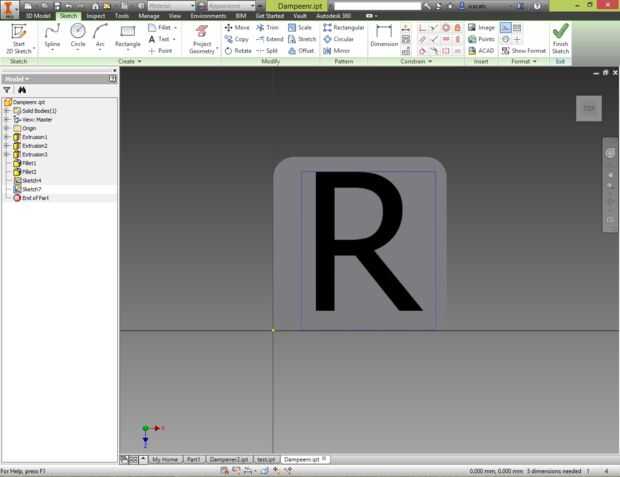The height and width of the screenshot is (477, 620).
Task: Open the Fillet tool dropdown arrow
Action: 176,27
